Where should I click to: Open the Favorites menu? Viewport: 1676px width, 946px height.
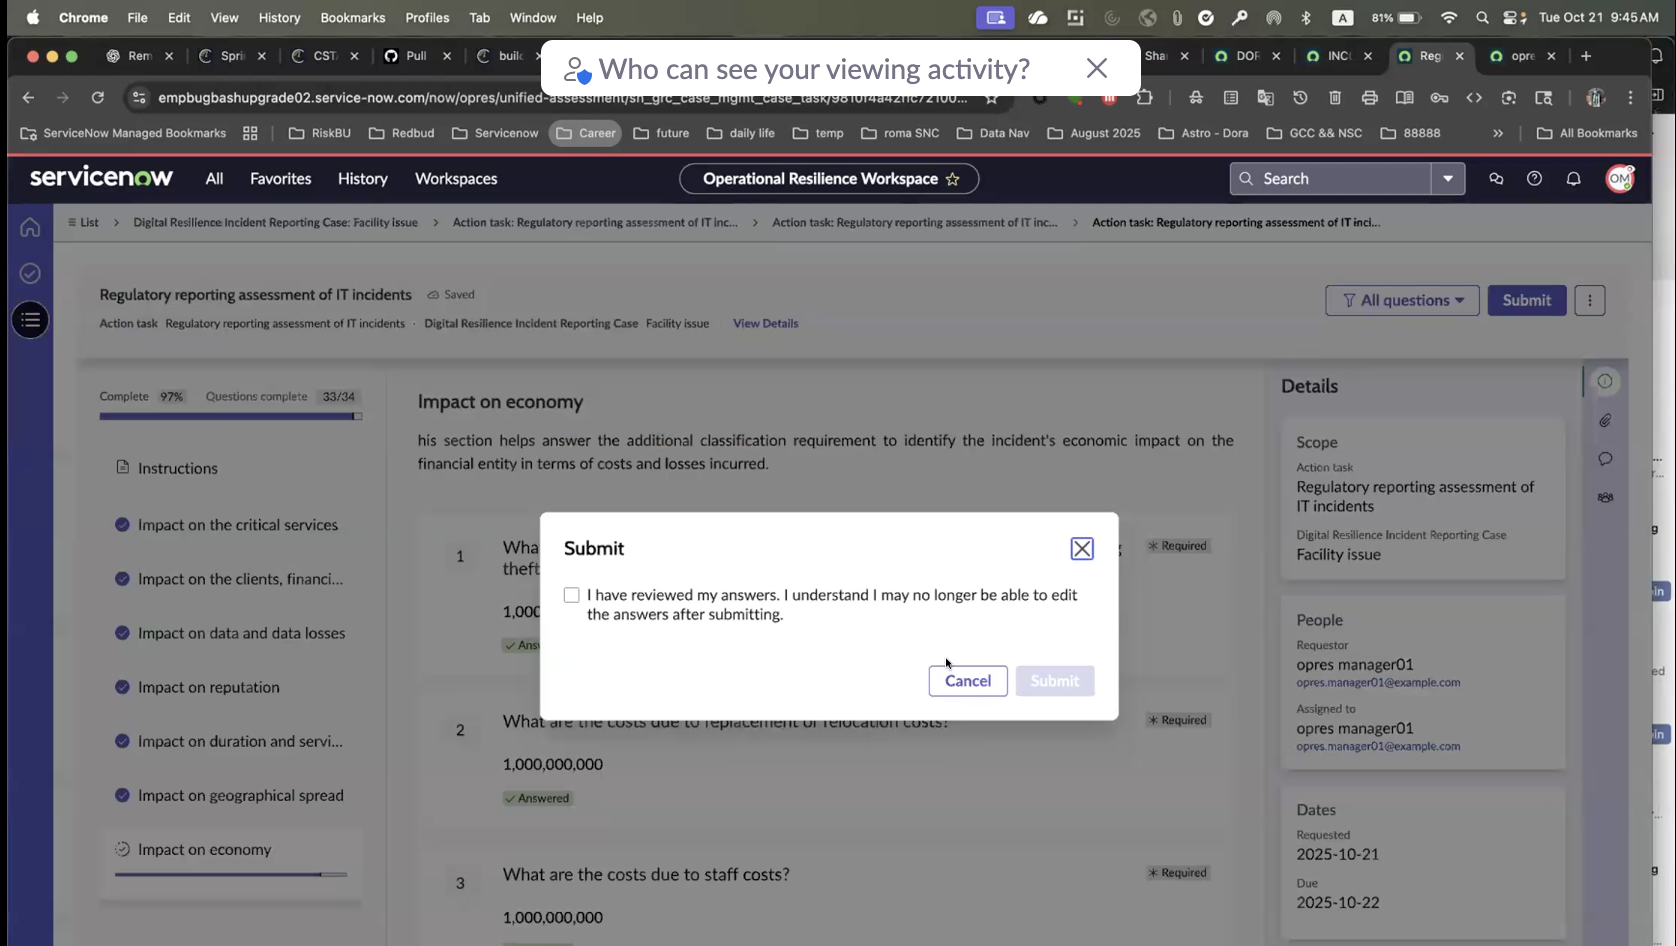(x=280, y=178)
